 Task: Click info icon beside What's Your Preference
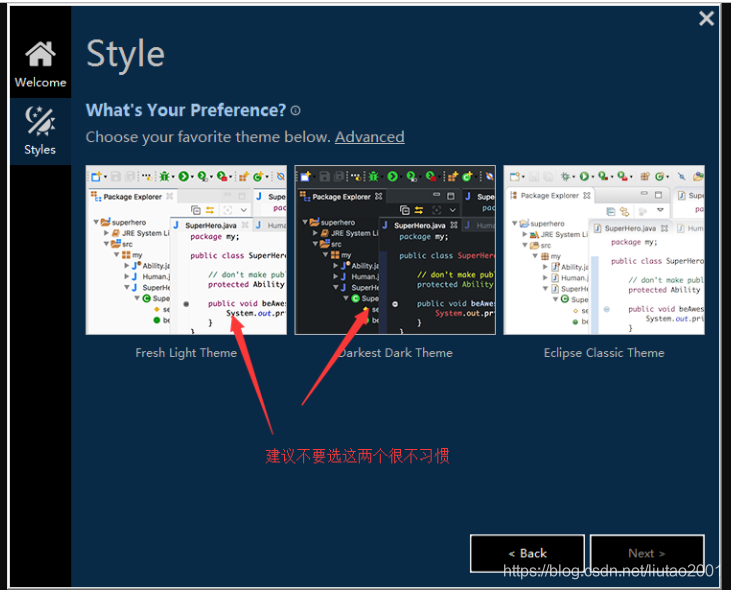[x=296, y=110]
